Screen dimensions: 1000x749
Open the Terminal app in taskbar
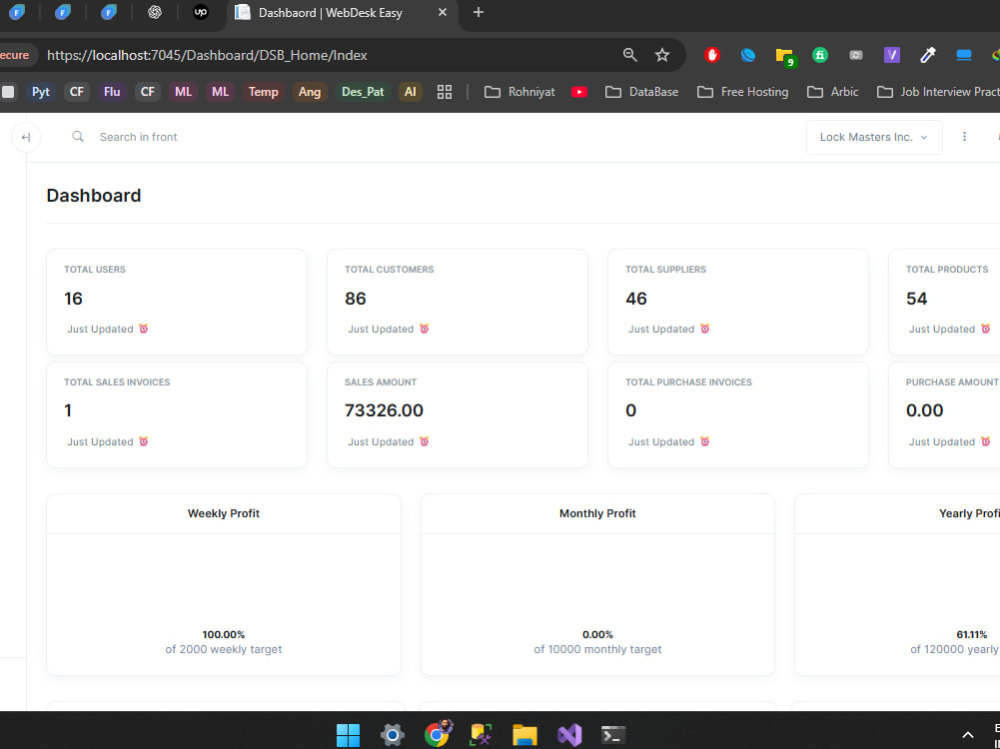pos(614,734)
